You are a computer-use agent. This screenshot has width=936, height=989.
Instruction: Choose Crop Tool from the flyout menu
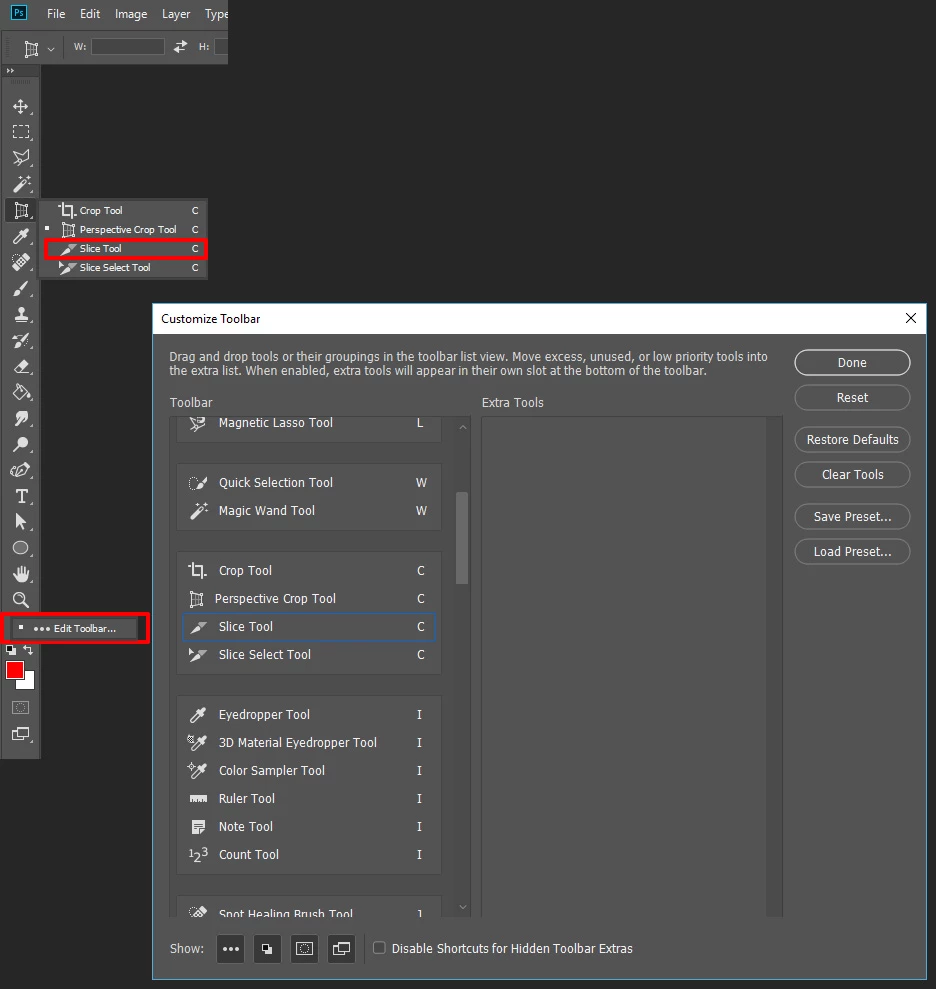(124, 211)
